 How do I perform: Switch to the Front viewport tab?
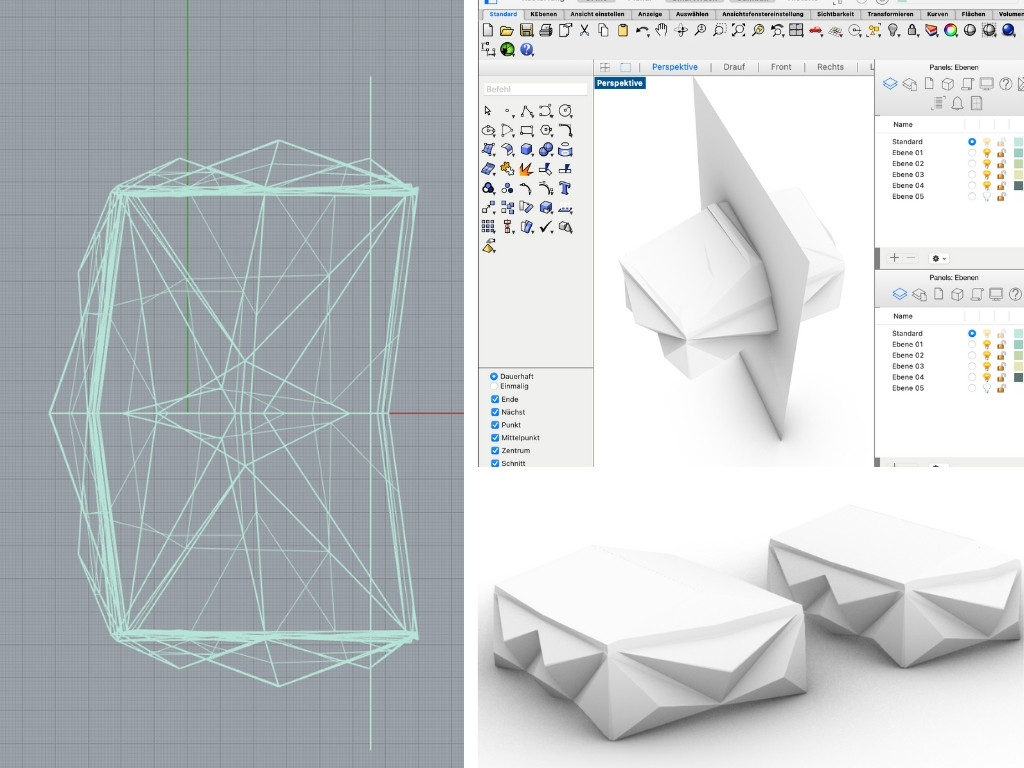[781, 67]
